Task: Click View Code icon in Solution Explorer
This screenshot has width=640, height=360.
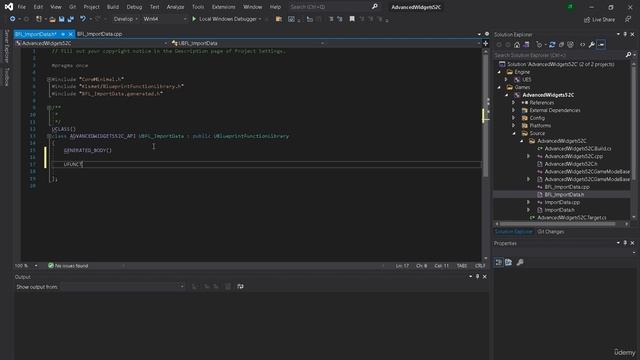Action: (582, 44)
